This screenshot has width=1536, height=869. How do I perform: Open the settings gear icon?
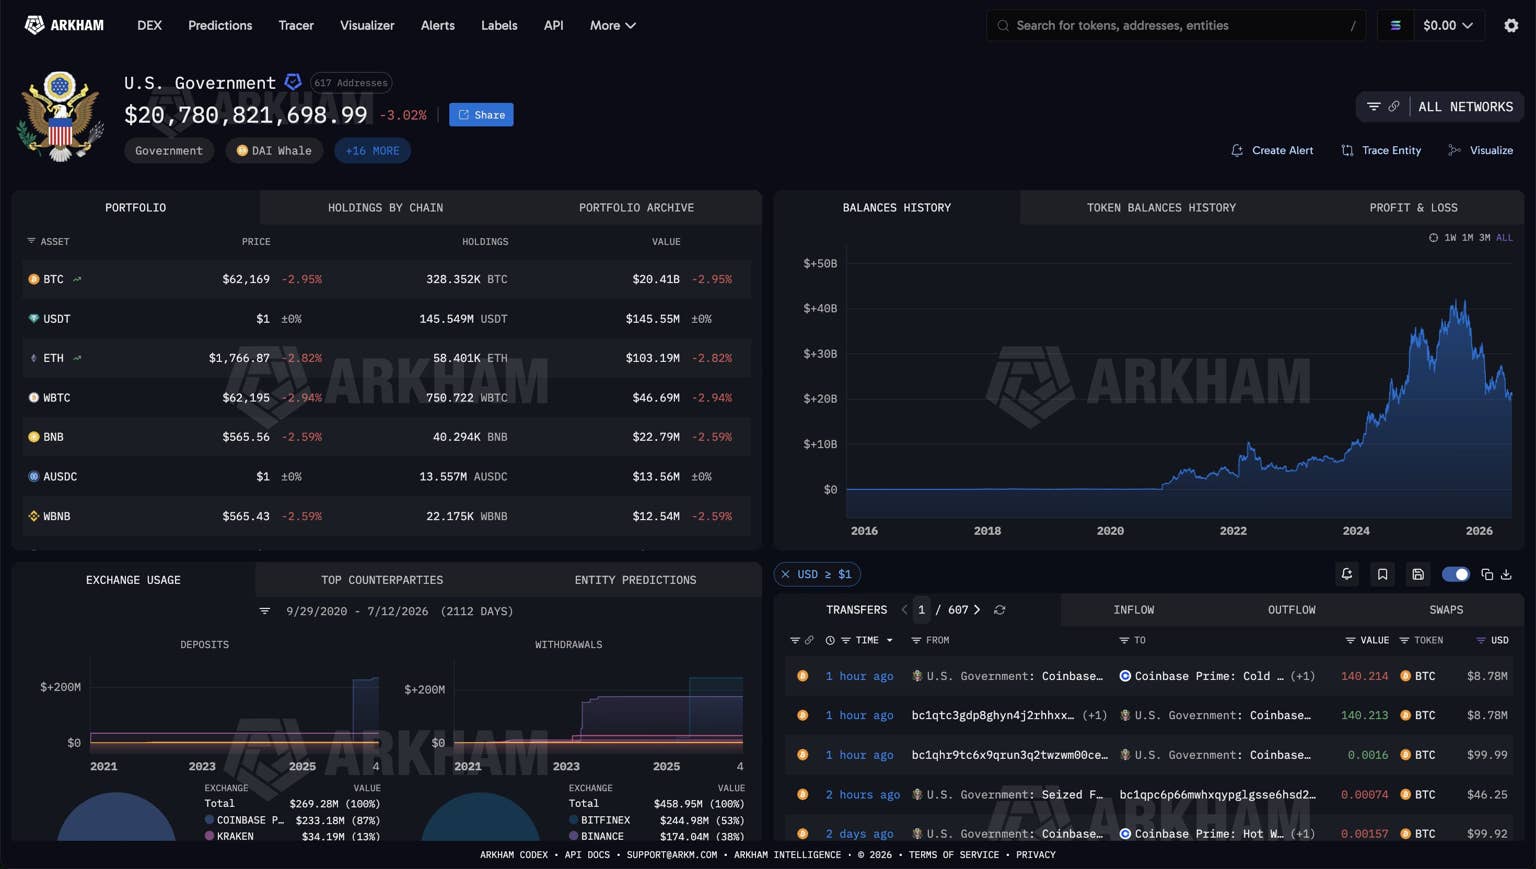click(x=1511, y=26)
